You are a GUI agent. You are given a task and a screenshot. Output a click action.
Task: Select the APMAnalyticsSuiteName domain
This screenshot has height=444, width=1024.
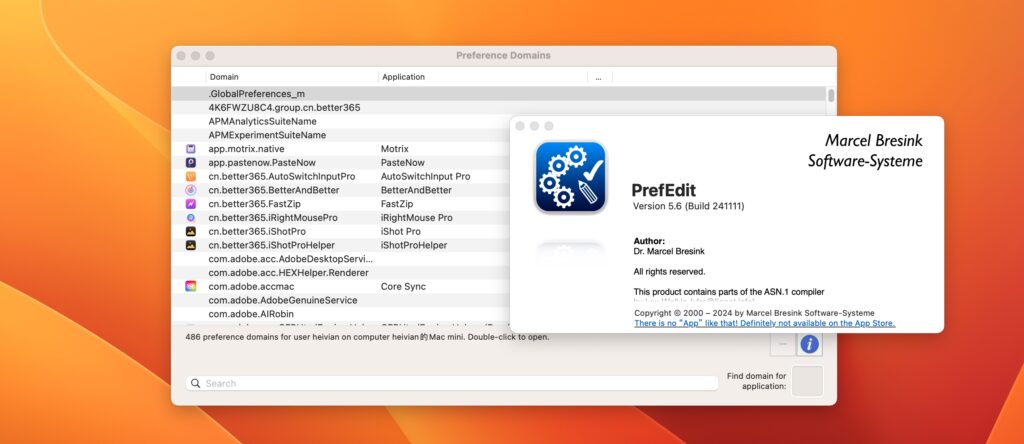click(263, 121)
